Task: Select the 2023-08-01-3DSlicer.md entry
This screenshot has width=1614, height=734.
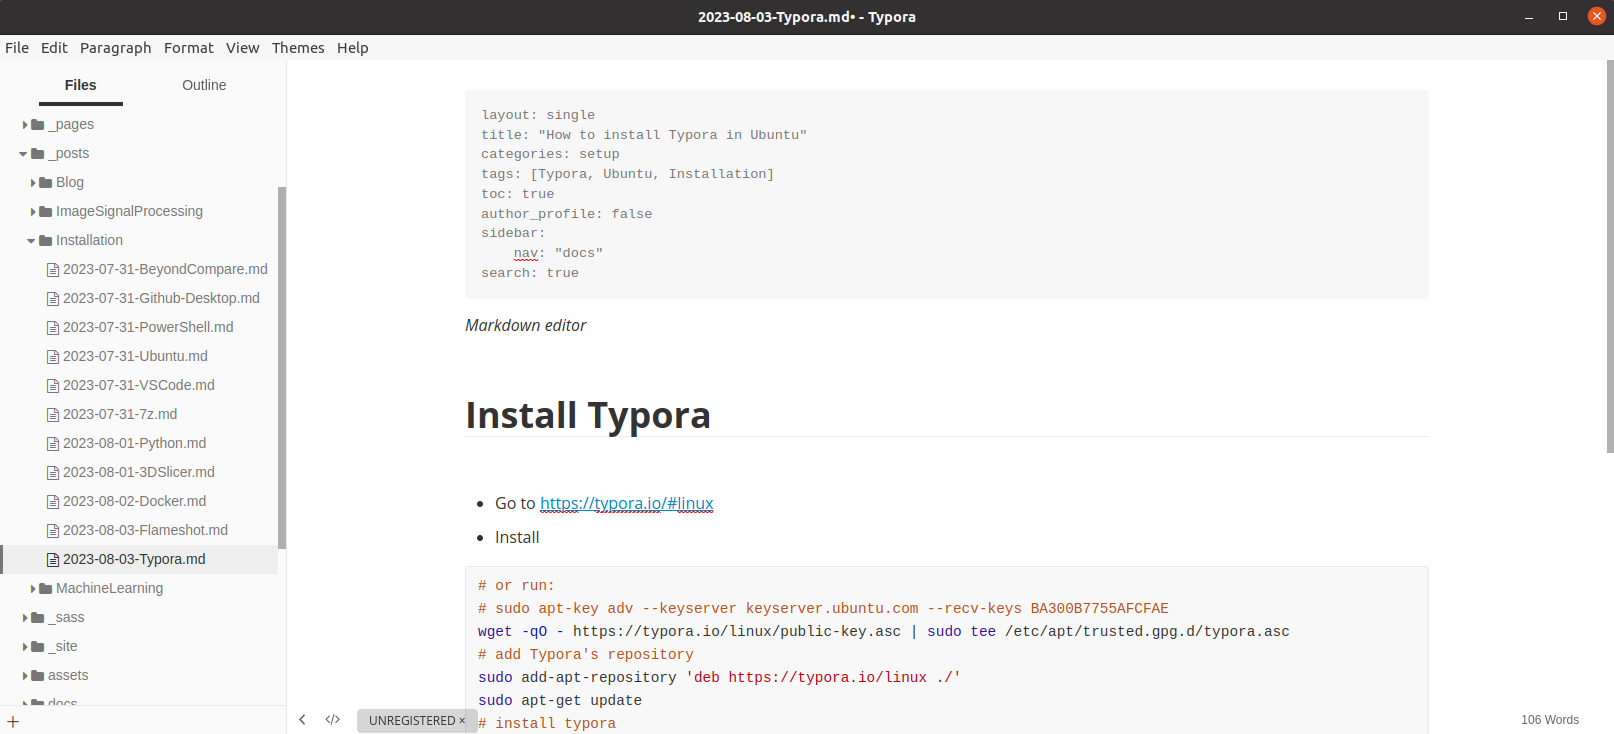Action: tap(139, 472)
